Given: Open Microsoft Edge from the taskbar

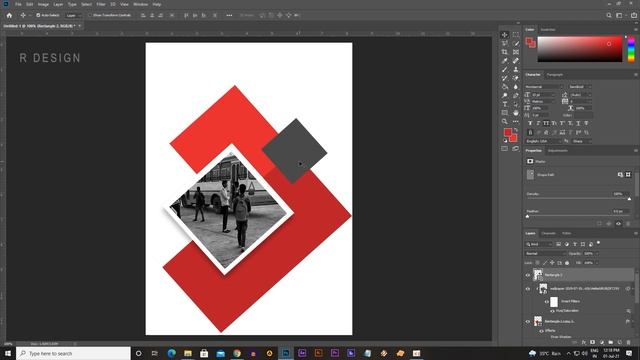Looking at the screenshot, I should pos(171,353).
